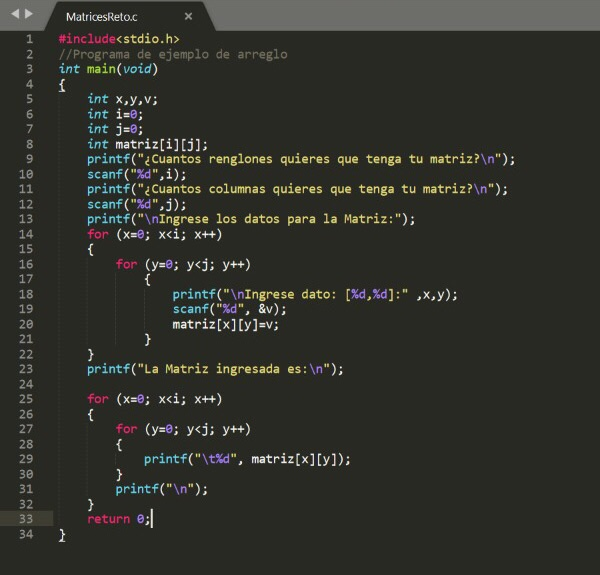
Task: Click the closing brace on line 22
Action: click(x=91, y=355)
